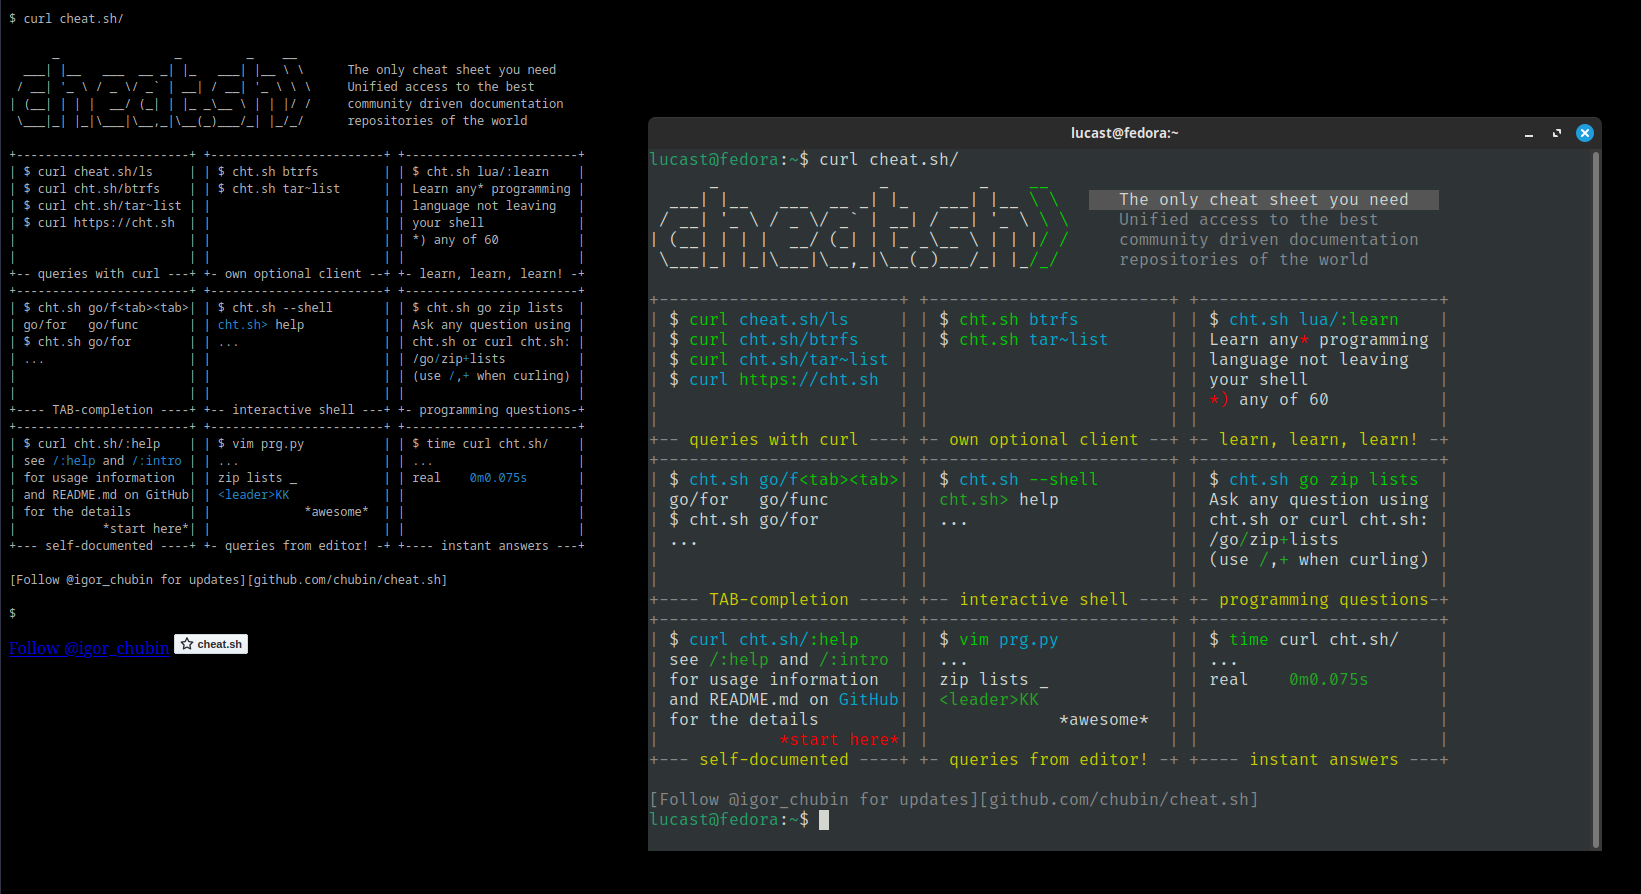Click the cheat.sh GitHub star button

tap(211, 644)
